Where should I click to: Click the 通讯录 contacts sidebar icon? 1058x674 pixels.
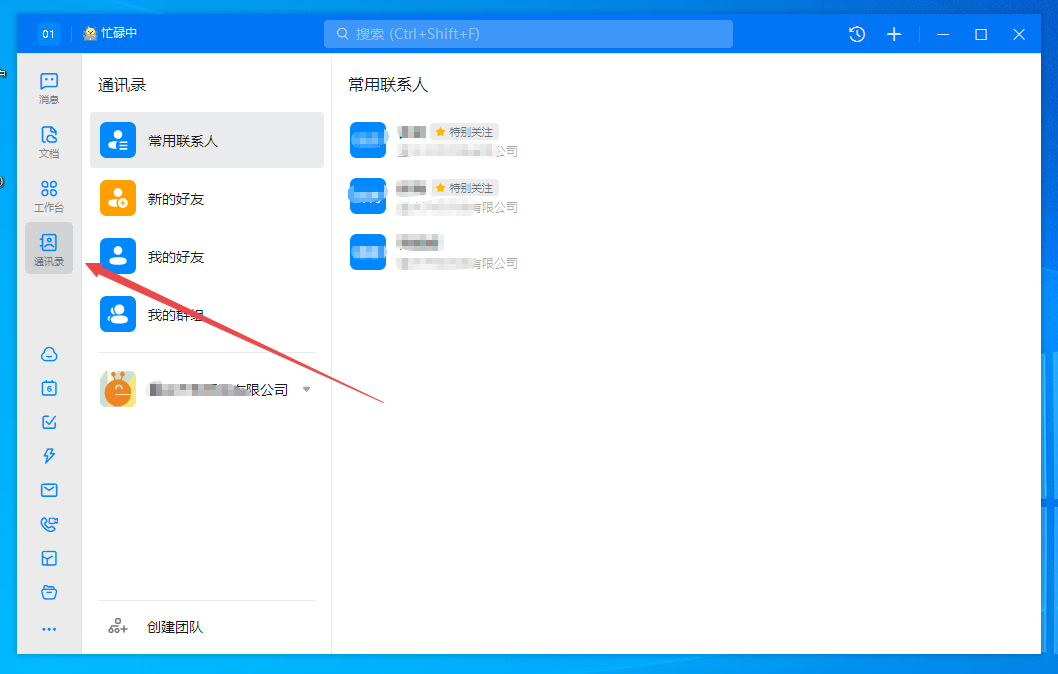point(49,249)
